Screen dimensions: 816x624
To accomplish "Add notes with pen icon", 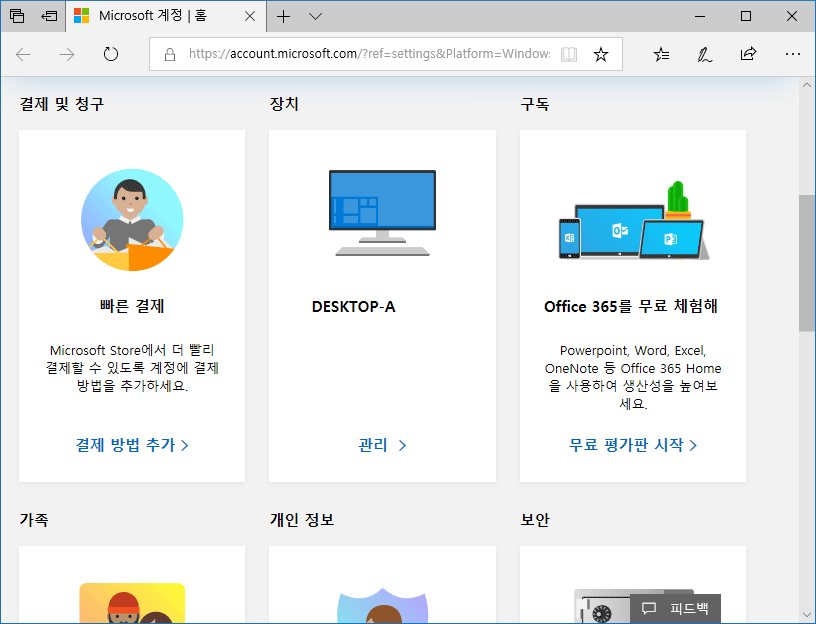I will pyautogui.click(x=705, y=54).
